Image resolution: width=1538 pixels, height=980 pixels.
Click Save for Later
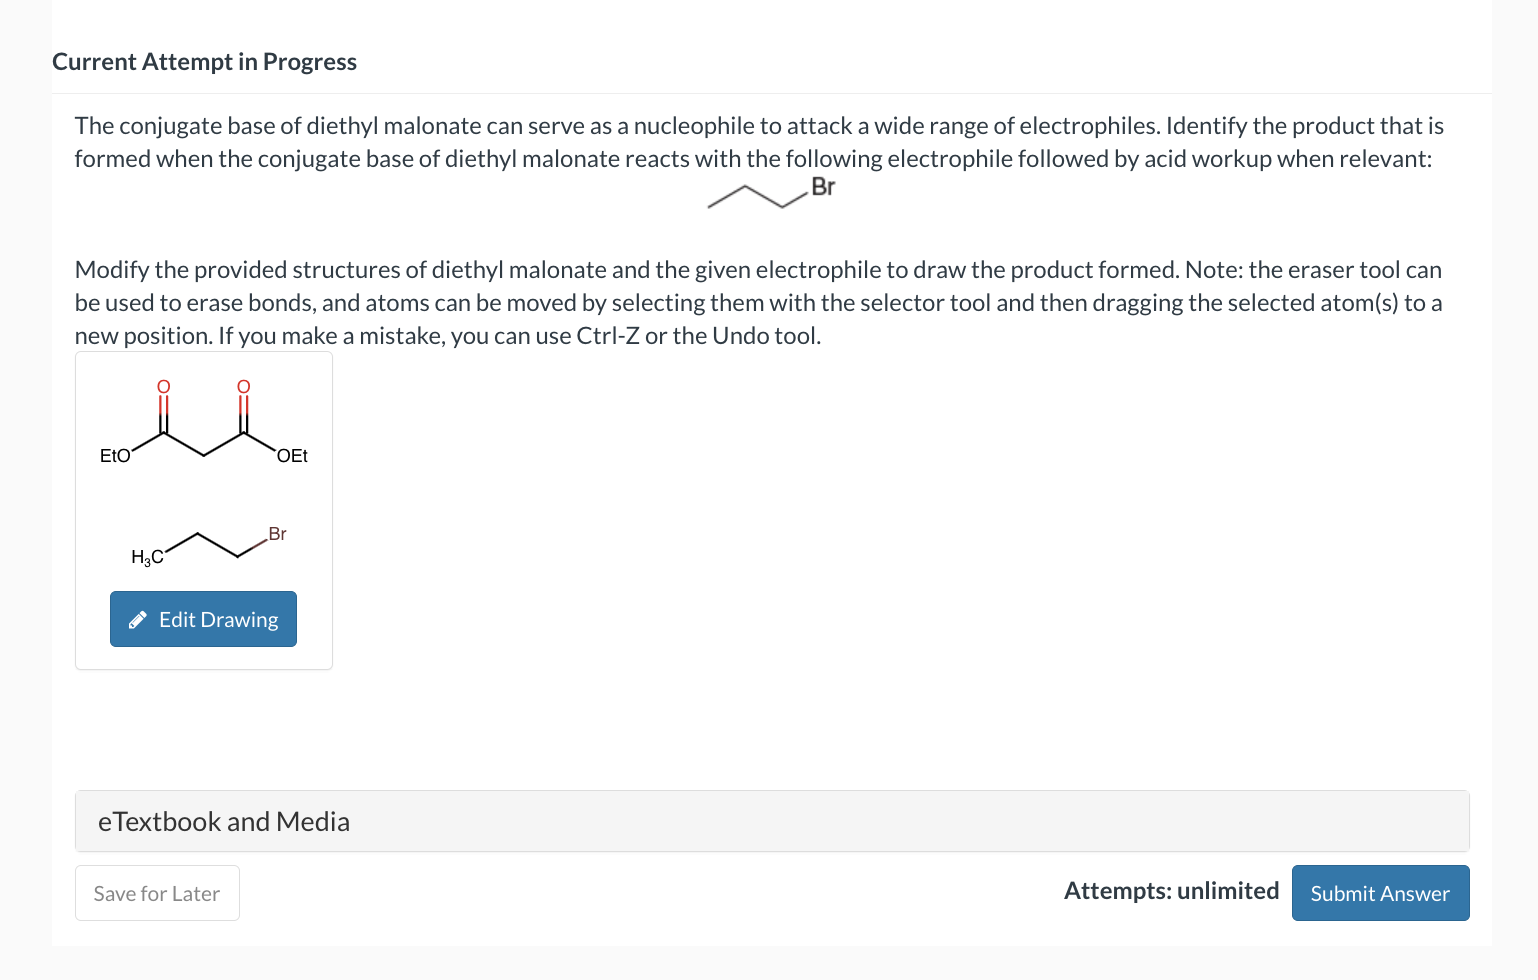[x=156, y=892]
